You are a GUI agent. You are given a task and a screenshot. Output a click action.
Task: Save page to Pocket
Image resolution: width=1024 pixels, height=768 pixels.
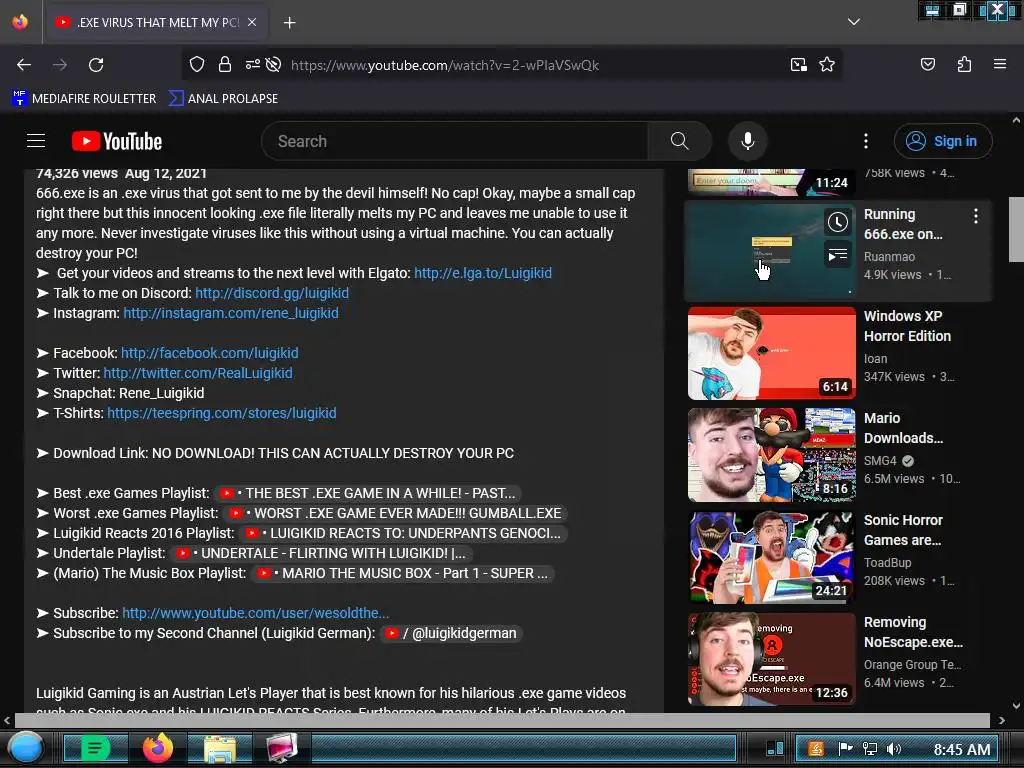927,64
